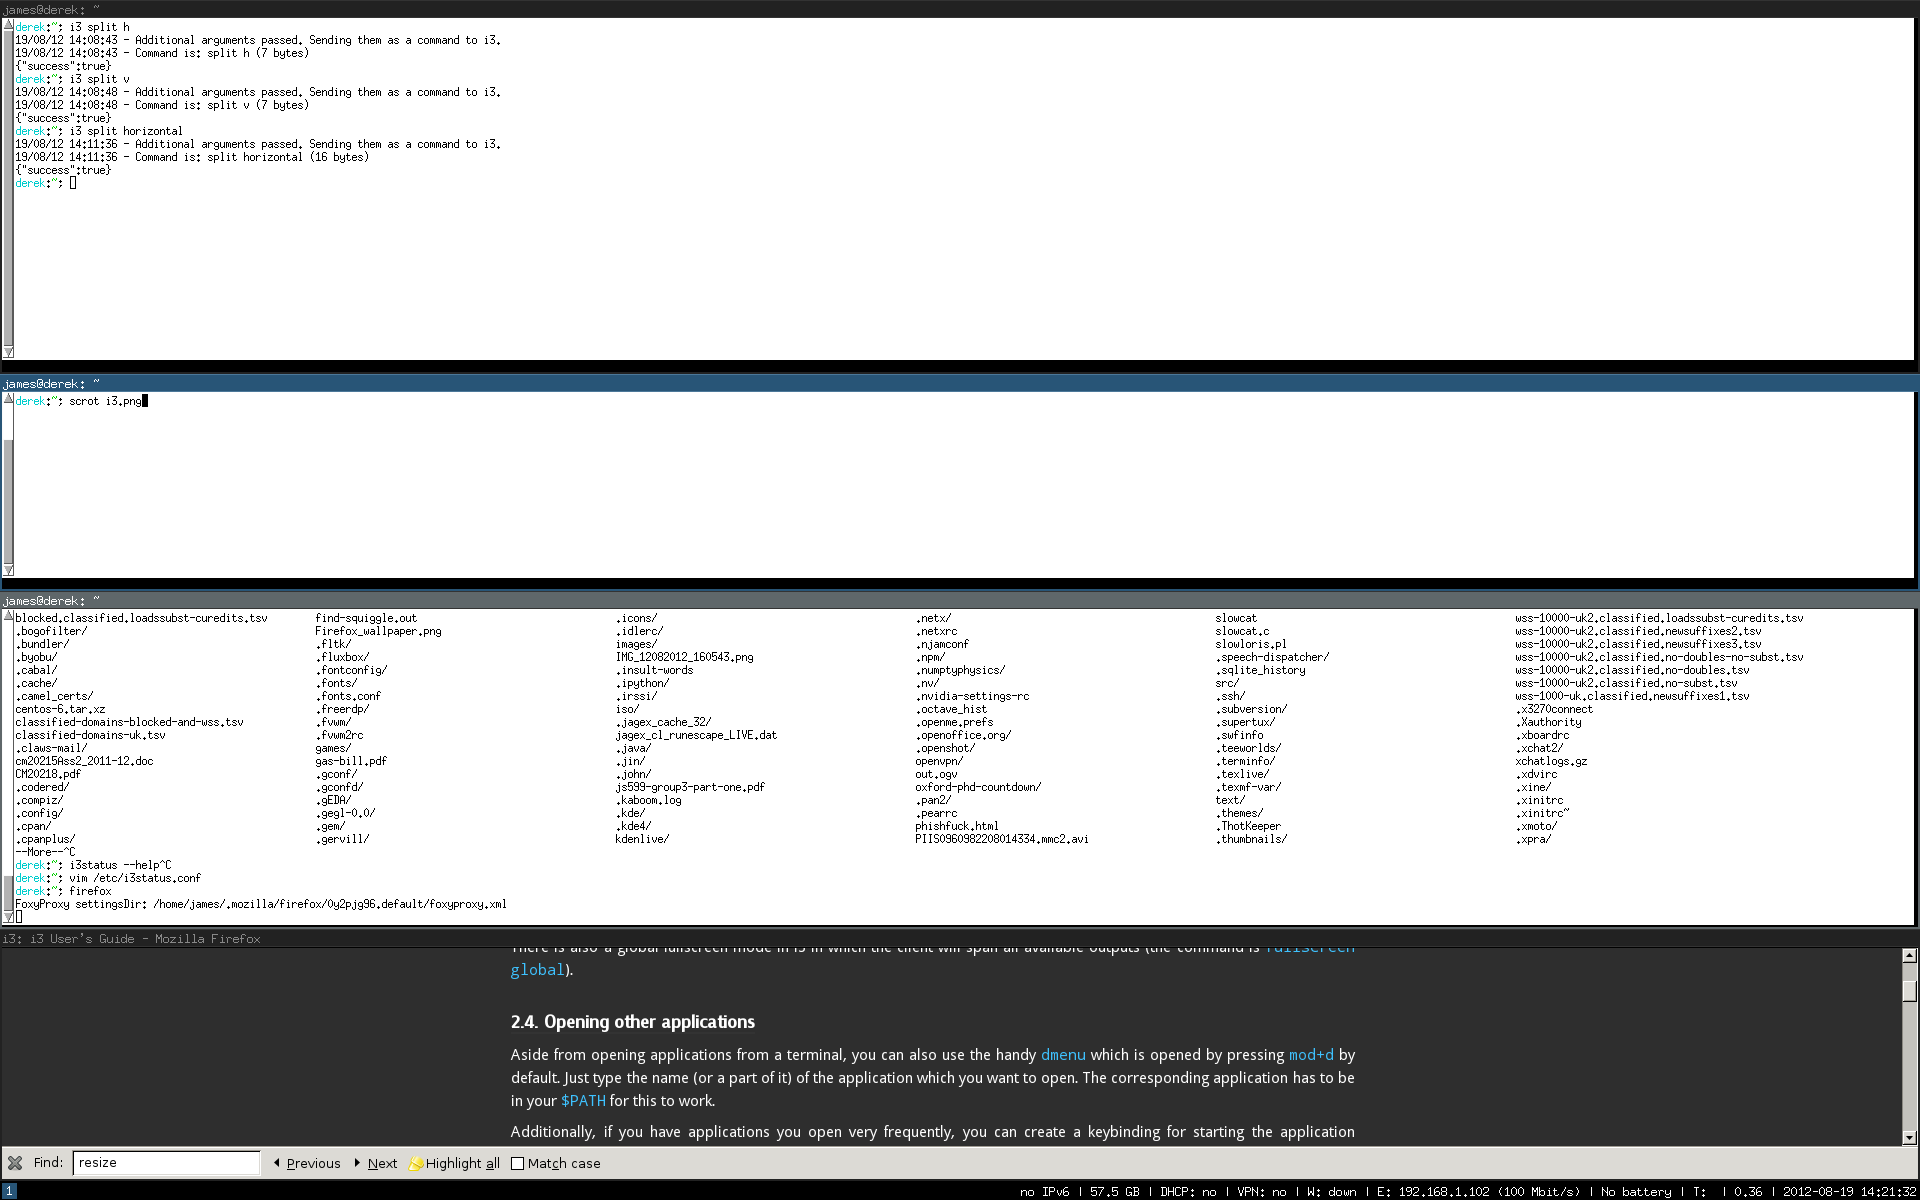The image size is (1920, 1200).
Task: Close the Firefox find bar
Action: pos(15,1163)
